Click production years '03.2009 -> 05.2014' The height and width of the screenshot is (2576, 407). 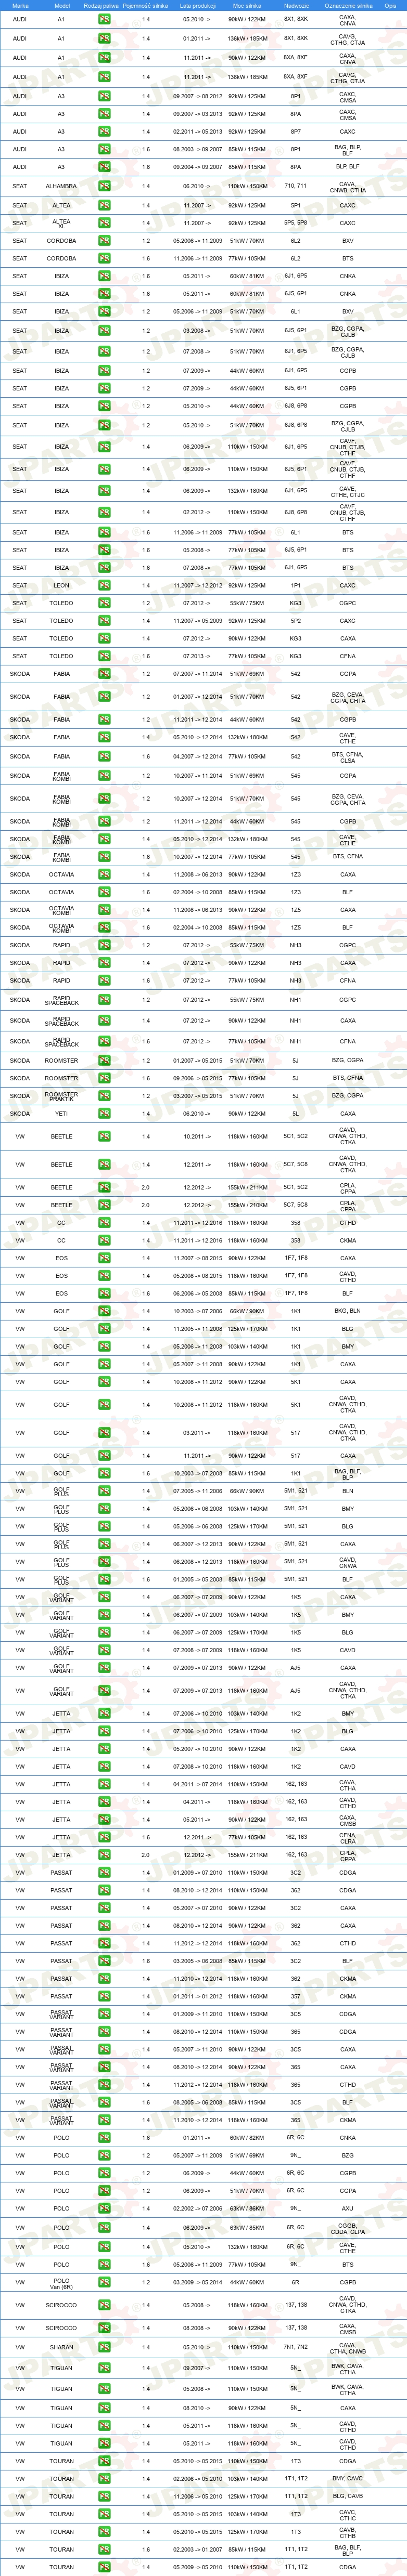197,2283
